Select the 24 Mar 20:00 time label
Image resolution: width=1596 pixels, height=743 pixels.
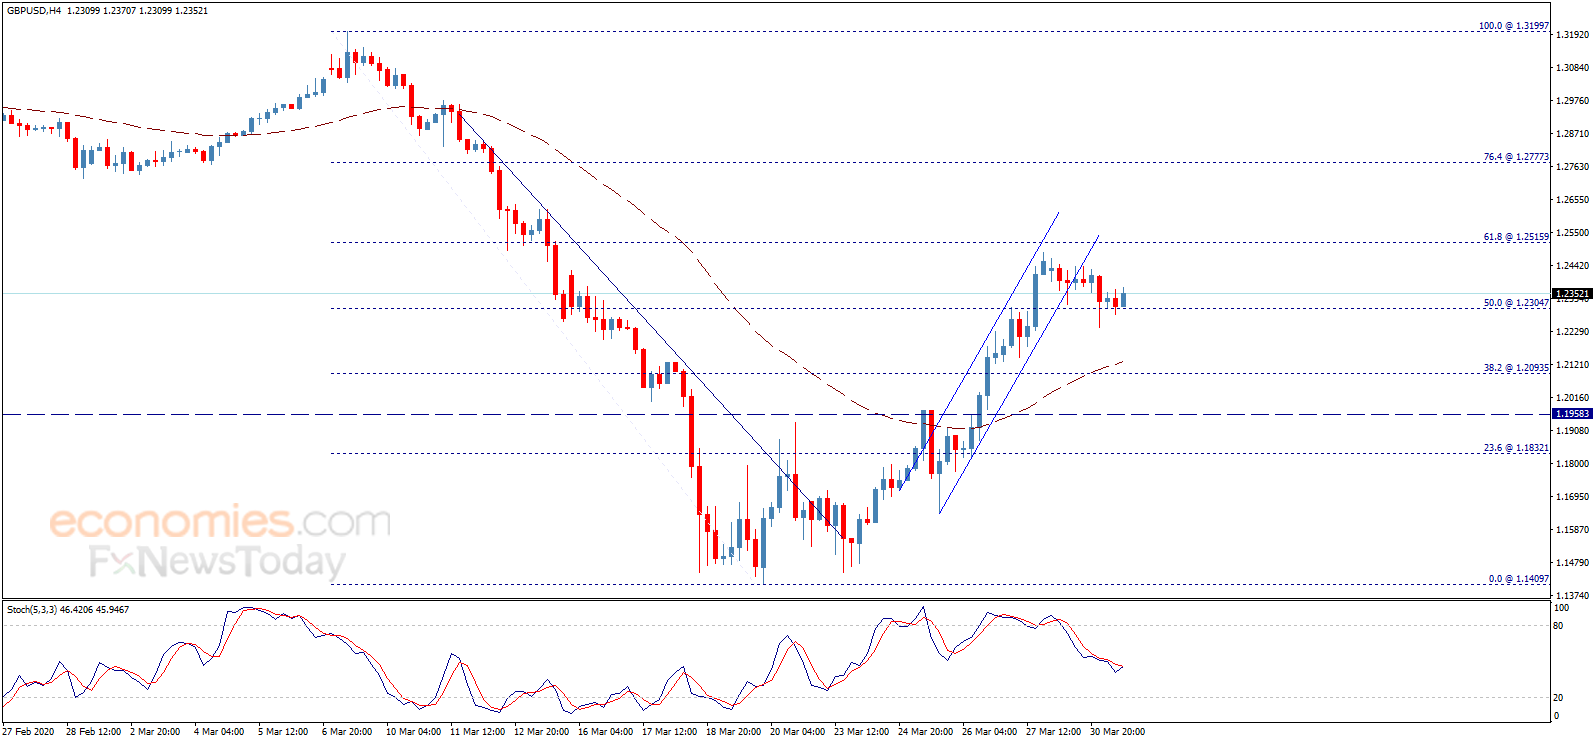click(925, 732)
